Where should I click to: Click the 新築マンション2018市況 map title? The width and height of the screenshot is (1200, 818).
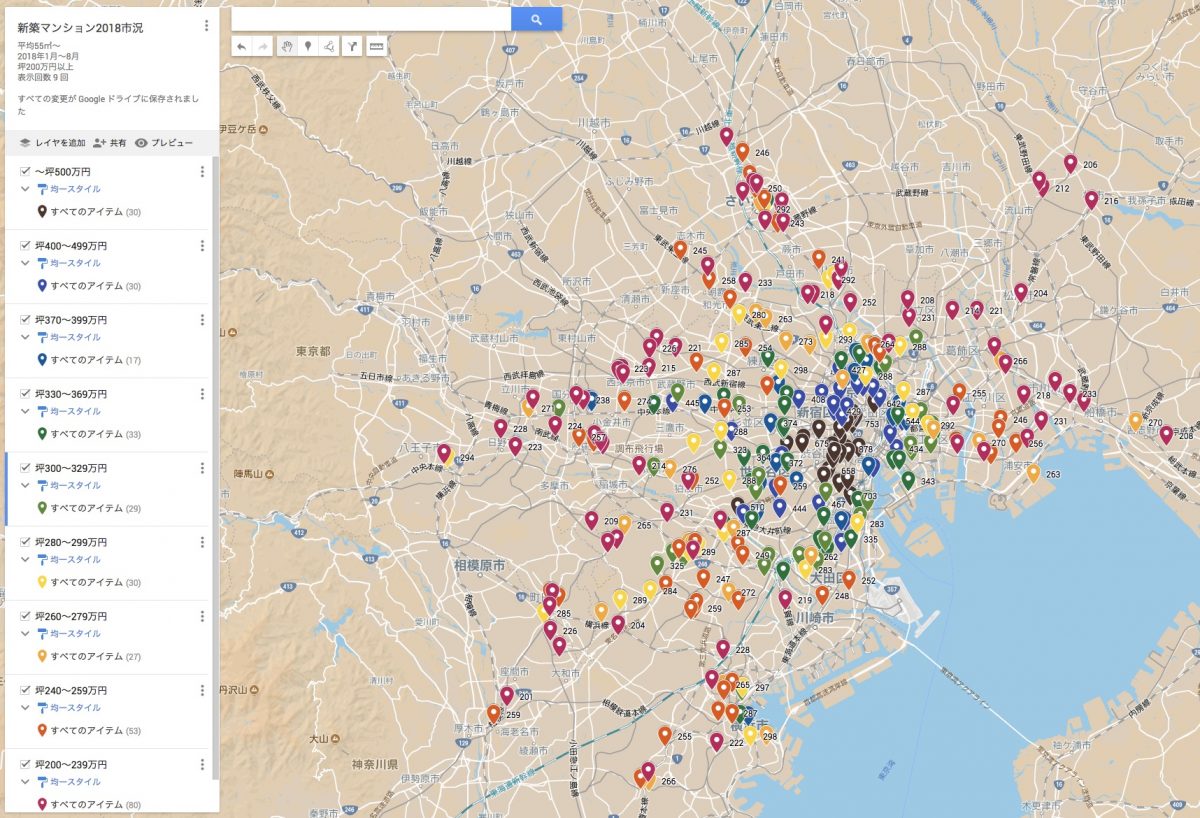pyautogui.click(x=80, y=28)
